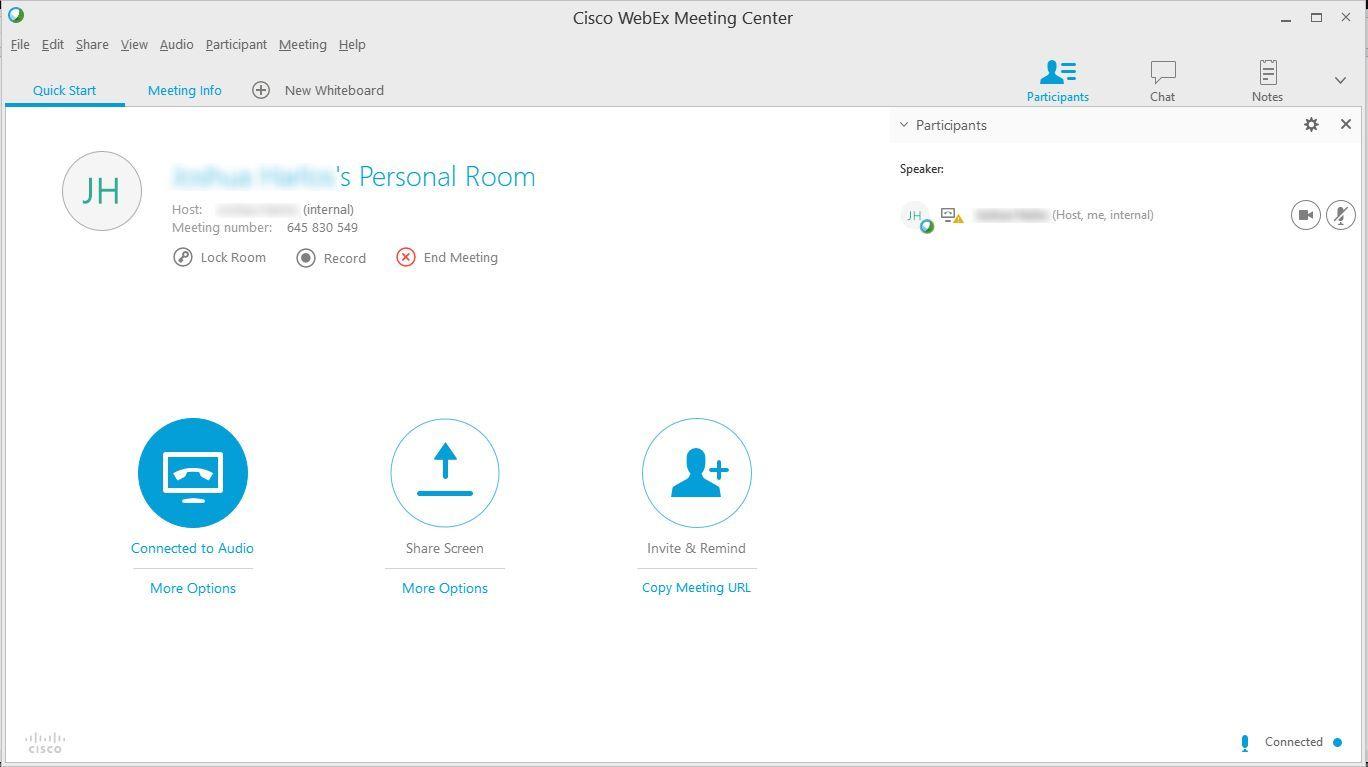1368x767 pixels.
Task: Click the JH avatar in participant list
Action: point(915,216)
